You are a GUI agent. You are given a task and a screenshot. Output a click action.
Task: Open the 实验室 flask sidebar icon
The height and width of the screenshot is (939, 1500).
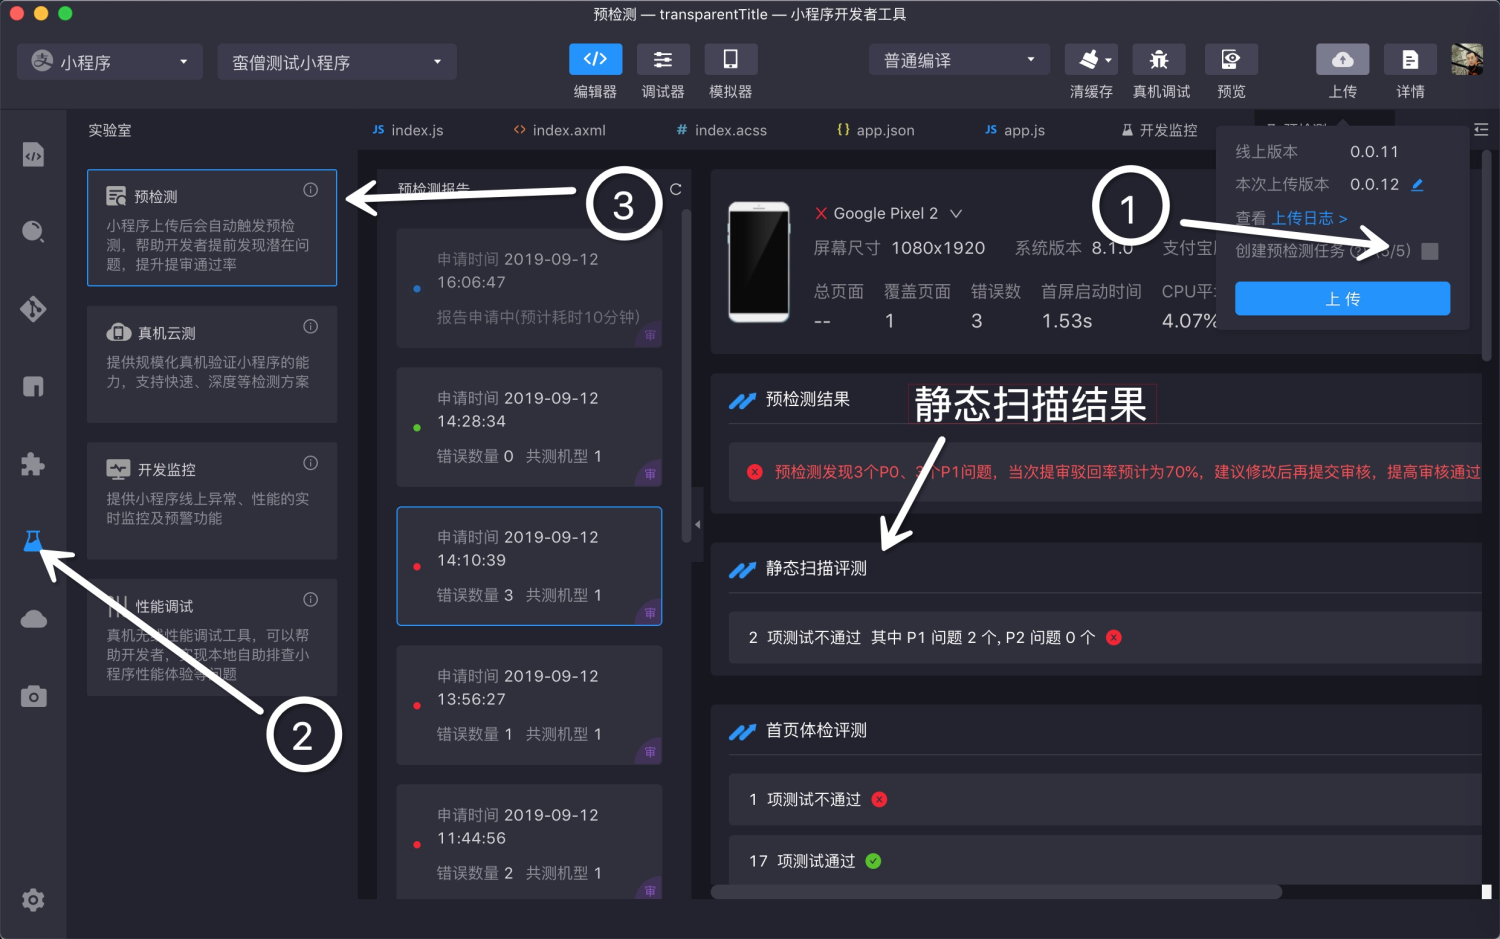[33, 541]
